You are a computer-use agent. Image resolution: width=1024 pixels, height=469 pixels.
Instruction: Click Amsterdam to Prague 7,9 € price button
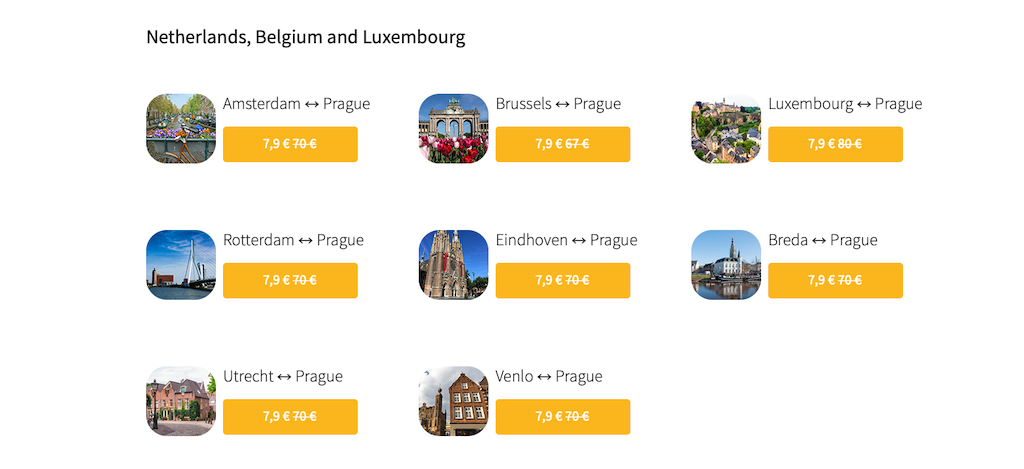[290, 144]
